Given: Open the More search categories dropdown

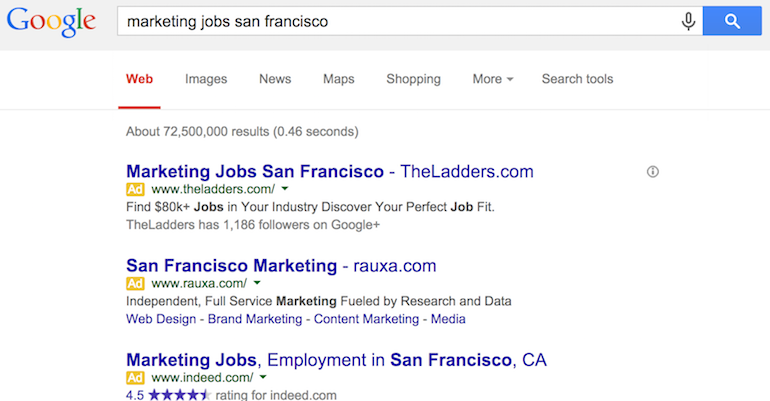Looking at the screenshot, I should [x=493, y=79].
